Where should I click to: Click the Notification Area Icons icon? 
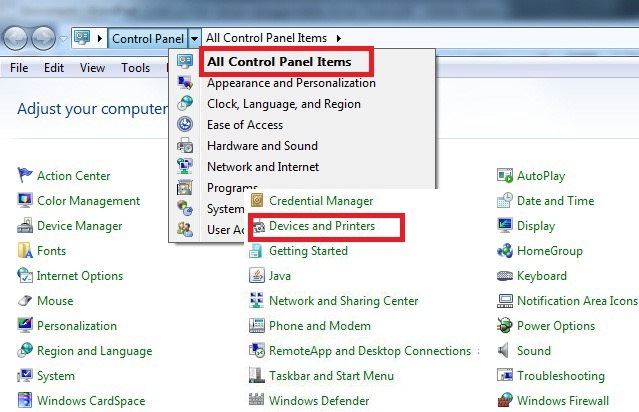505,301
